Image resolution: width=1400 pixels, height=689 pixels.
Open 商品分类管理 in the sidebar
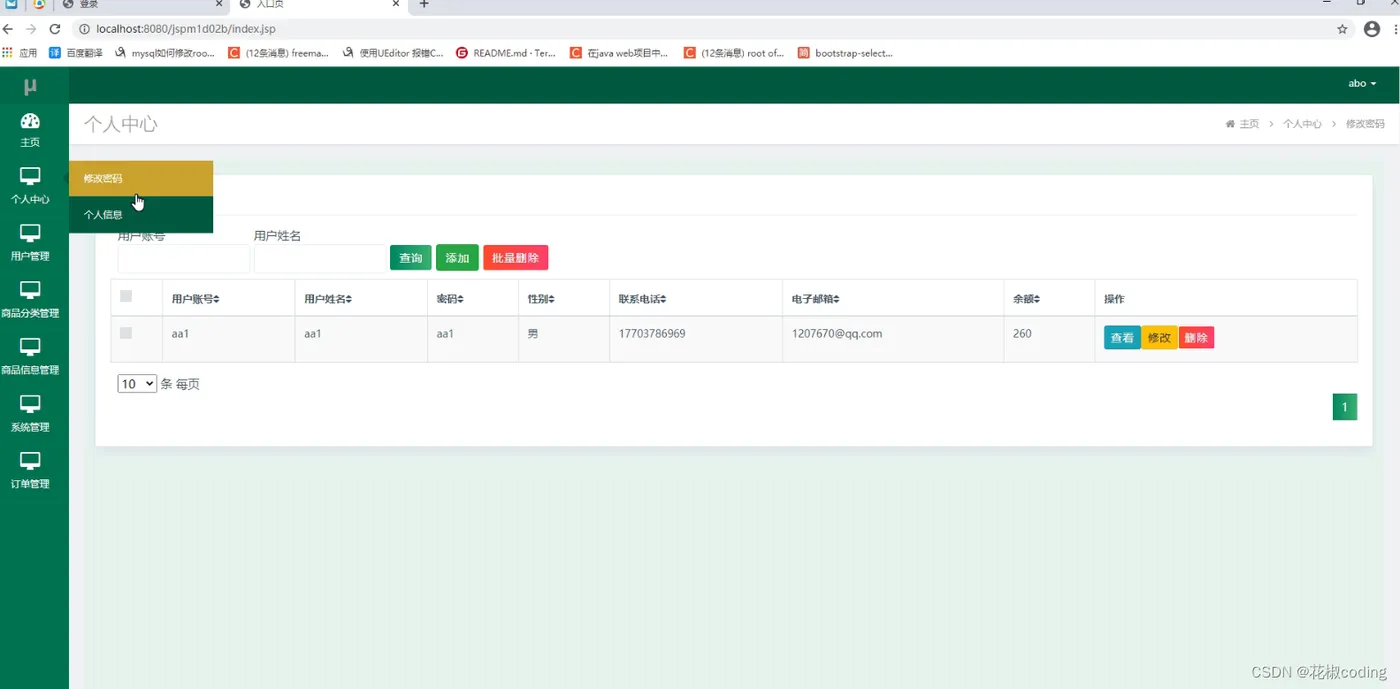tap(30, 301)
